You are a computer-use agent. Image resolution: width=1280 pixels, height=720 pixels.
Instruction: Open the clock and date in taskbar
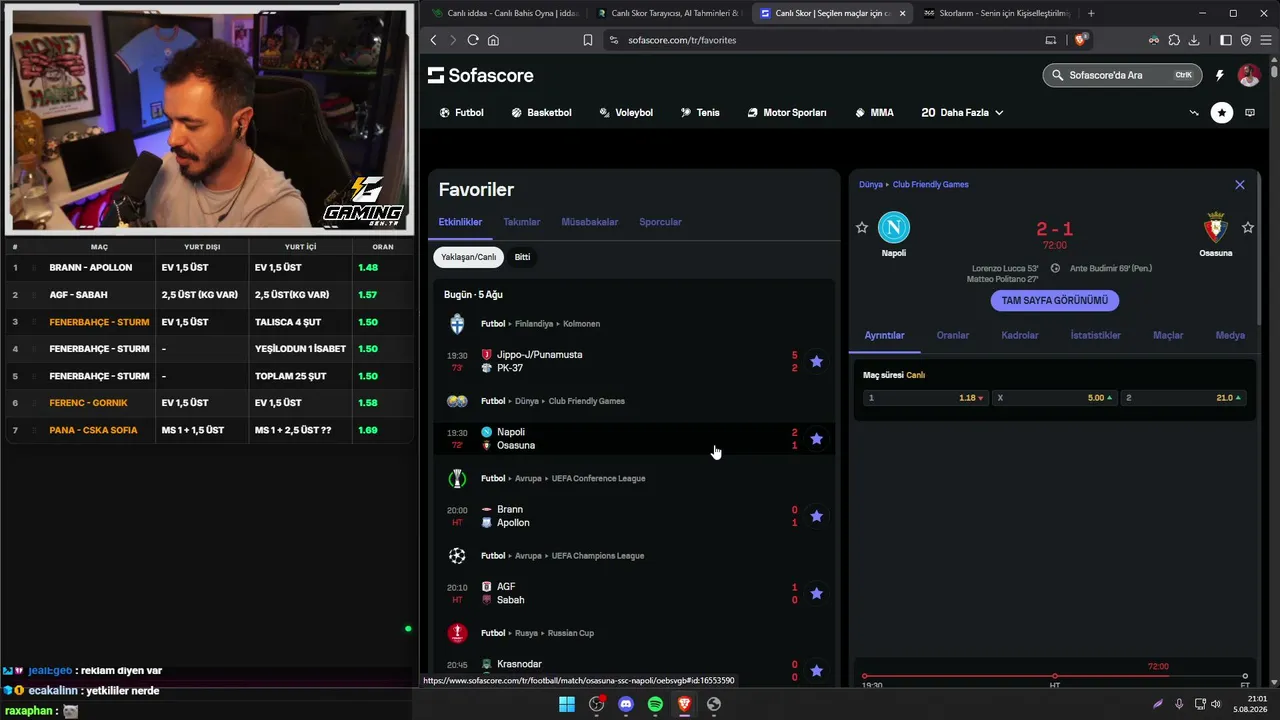pos(1251,704)
